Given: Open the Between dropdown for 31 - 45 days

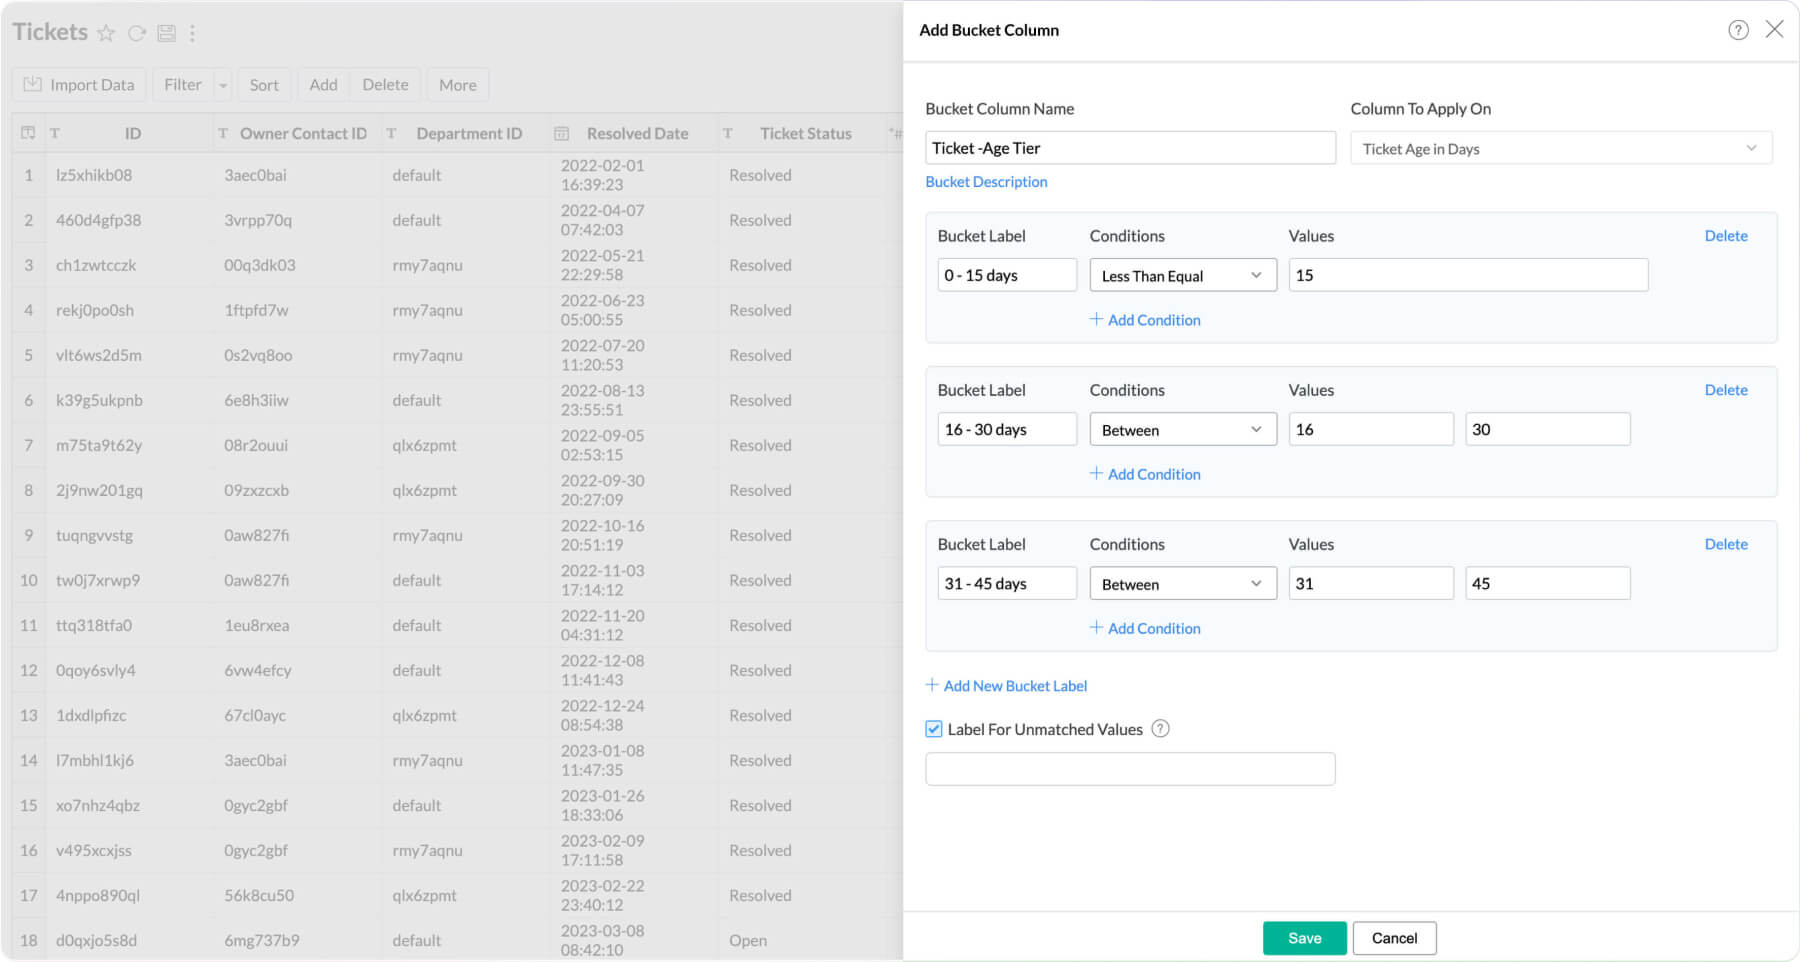Looking at the screenshot, I should [x=1183, y=583].
